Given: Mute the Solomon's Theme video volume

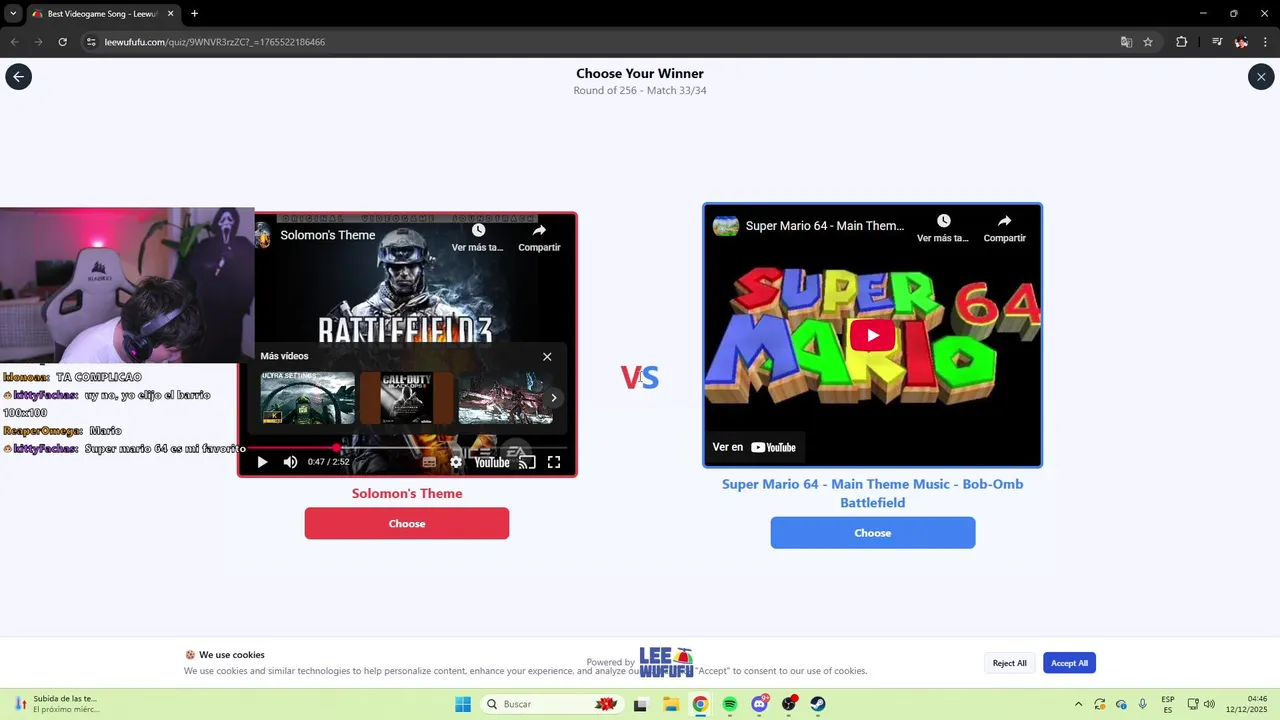Looking at the screenshot, I should click(x=290, y=462).
